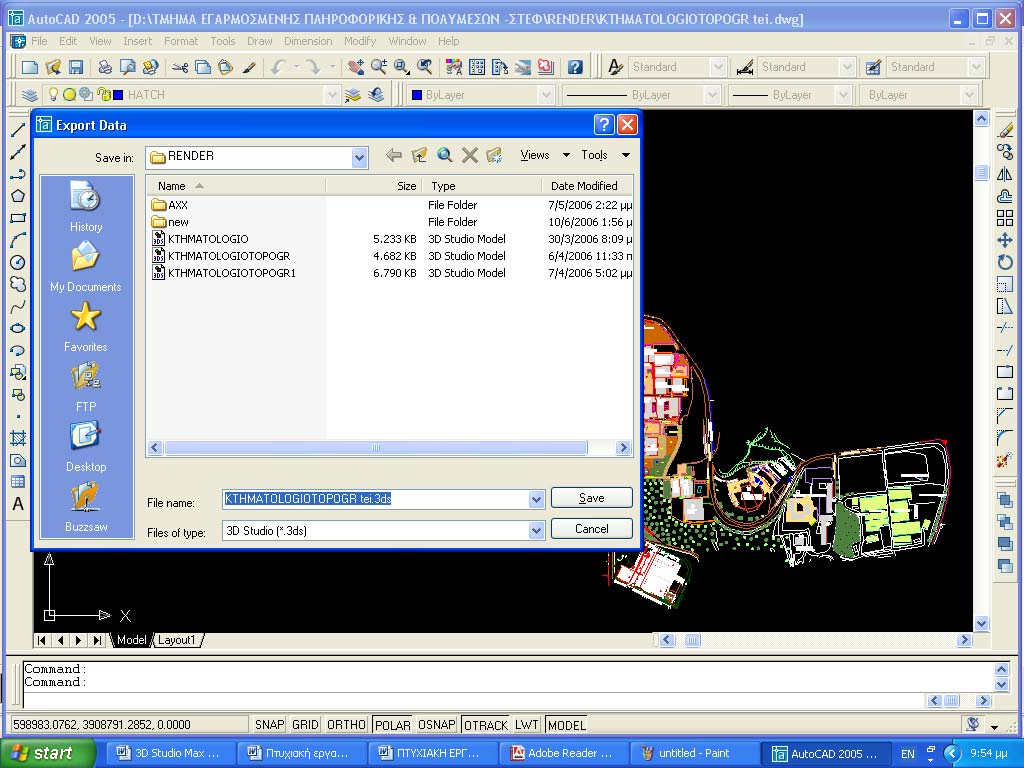Switch to Adobe Reader taskbar button

tap(563, 754)
